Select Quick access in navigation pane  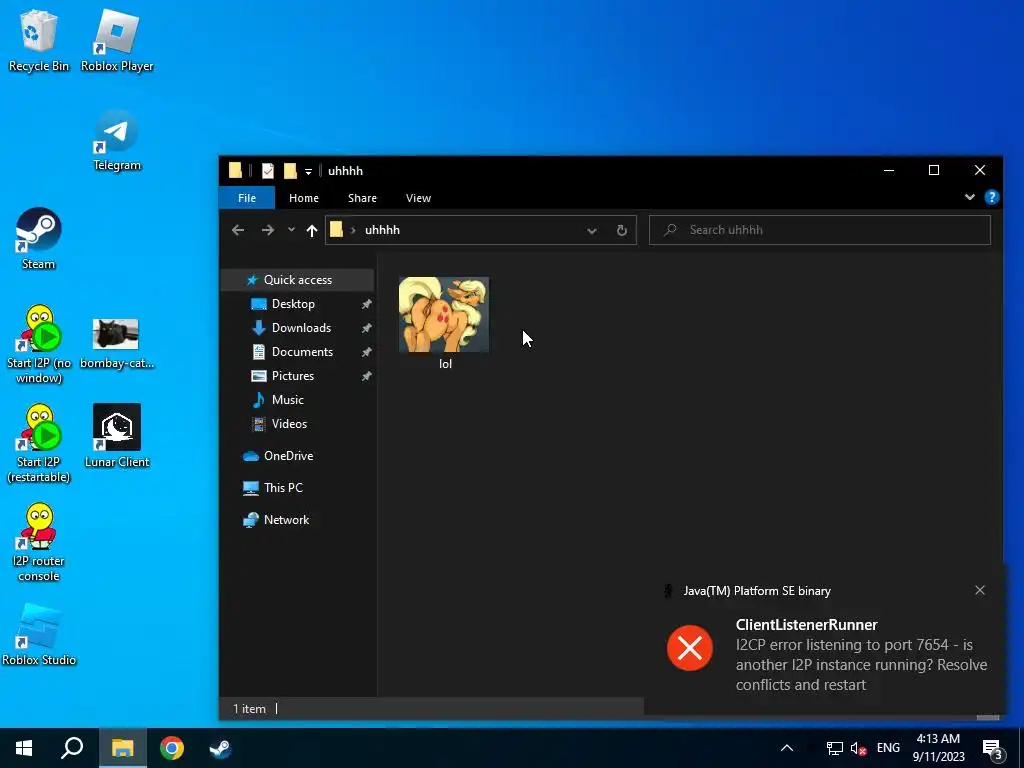point(298,280)
